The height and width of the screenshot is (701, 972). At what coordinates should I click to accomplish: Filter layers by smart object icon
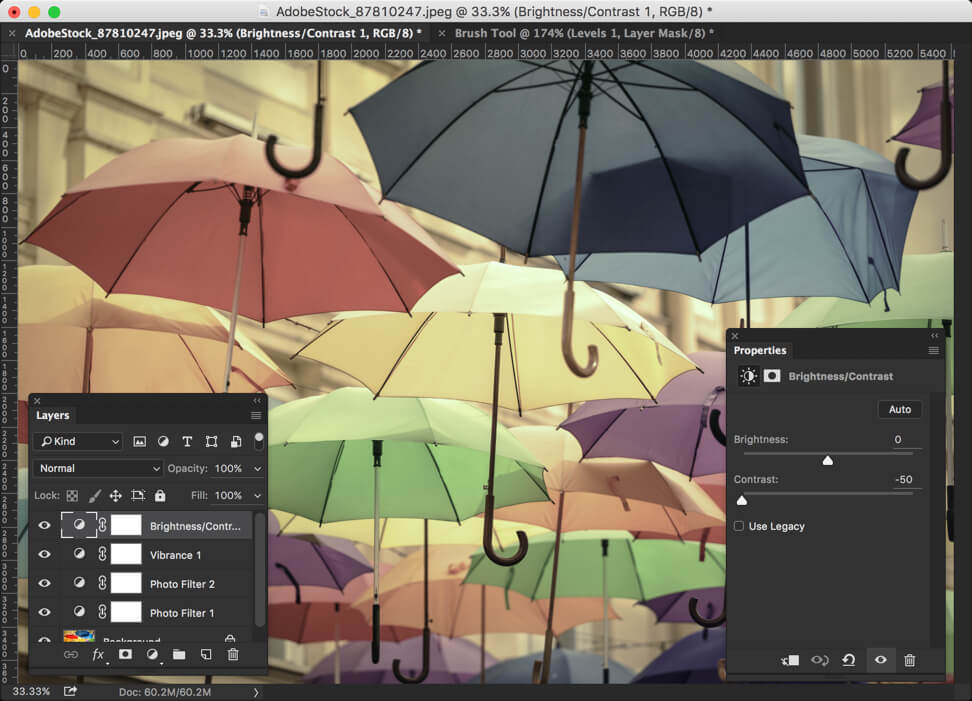click(236, 441)
